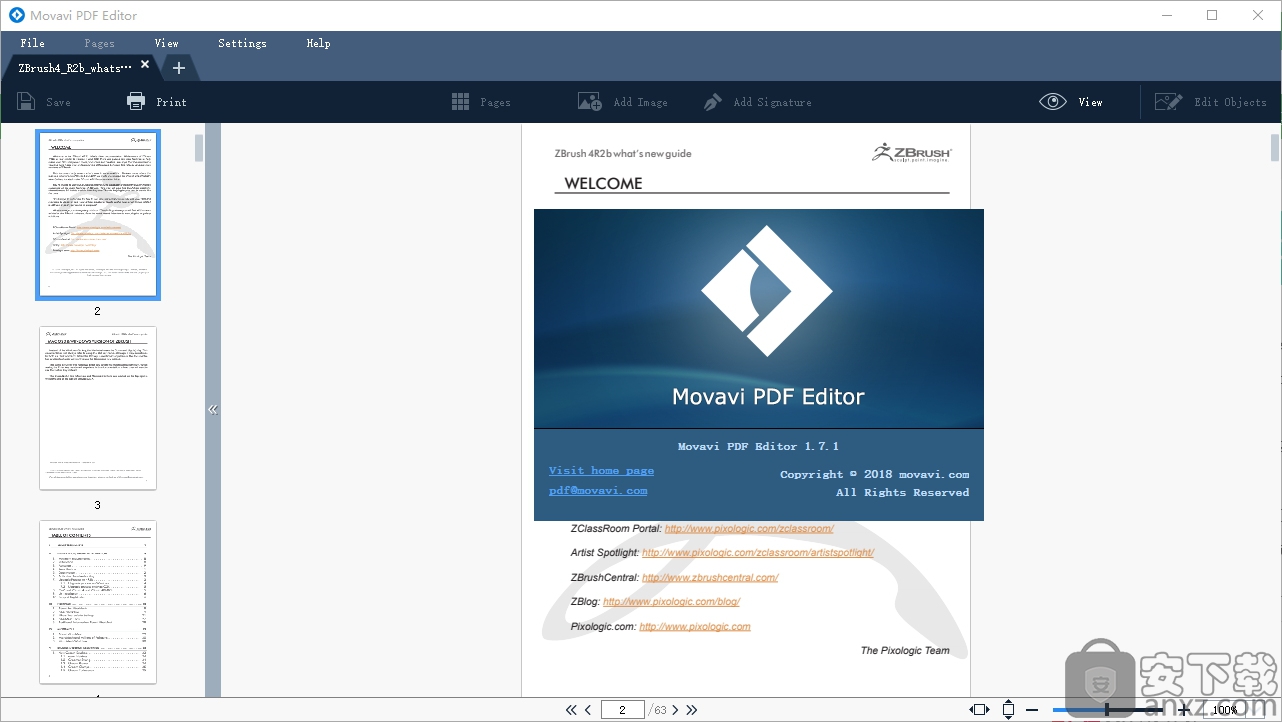Image resolution: width=1282 pixels, height=722 pixels.
Task: Click the "Movavi PDF Editor 1.7.1" version text
Action: (758, 446)
